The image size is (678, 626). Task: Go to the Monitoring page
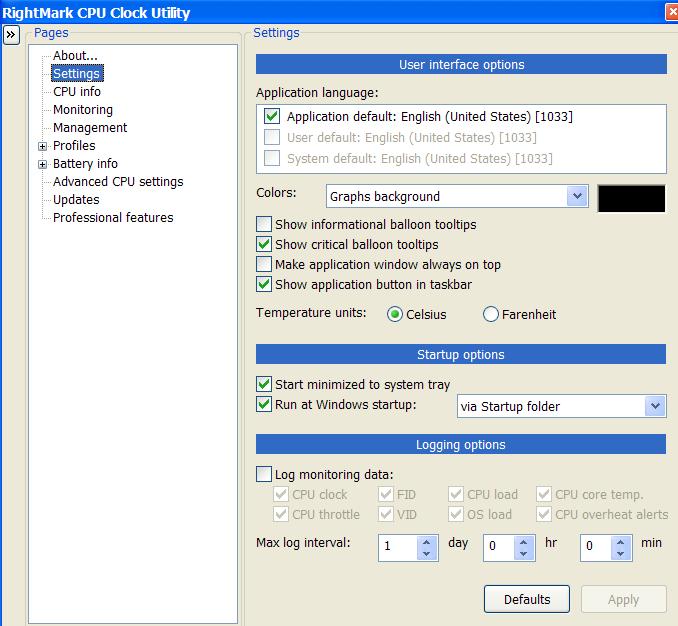(x=83, y=110)
